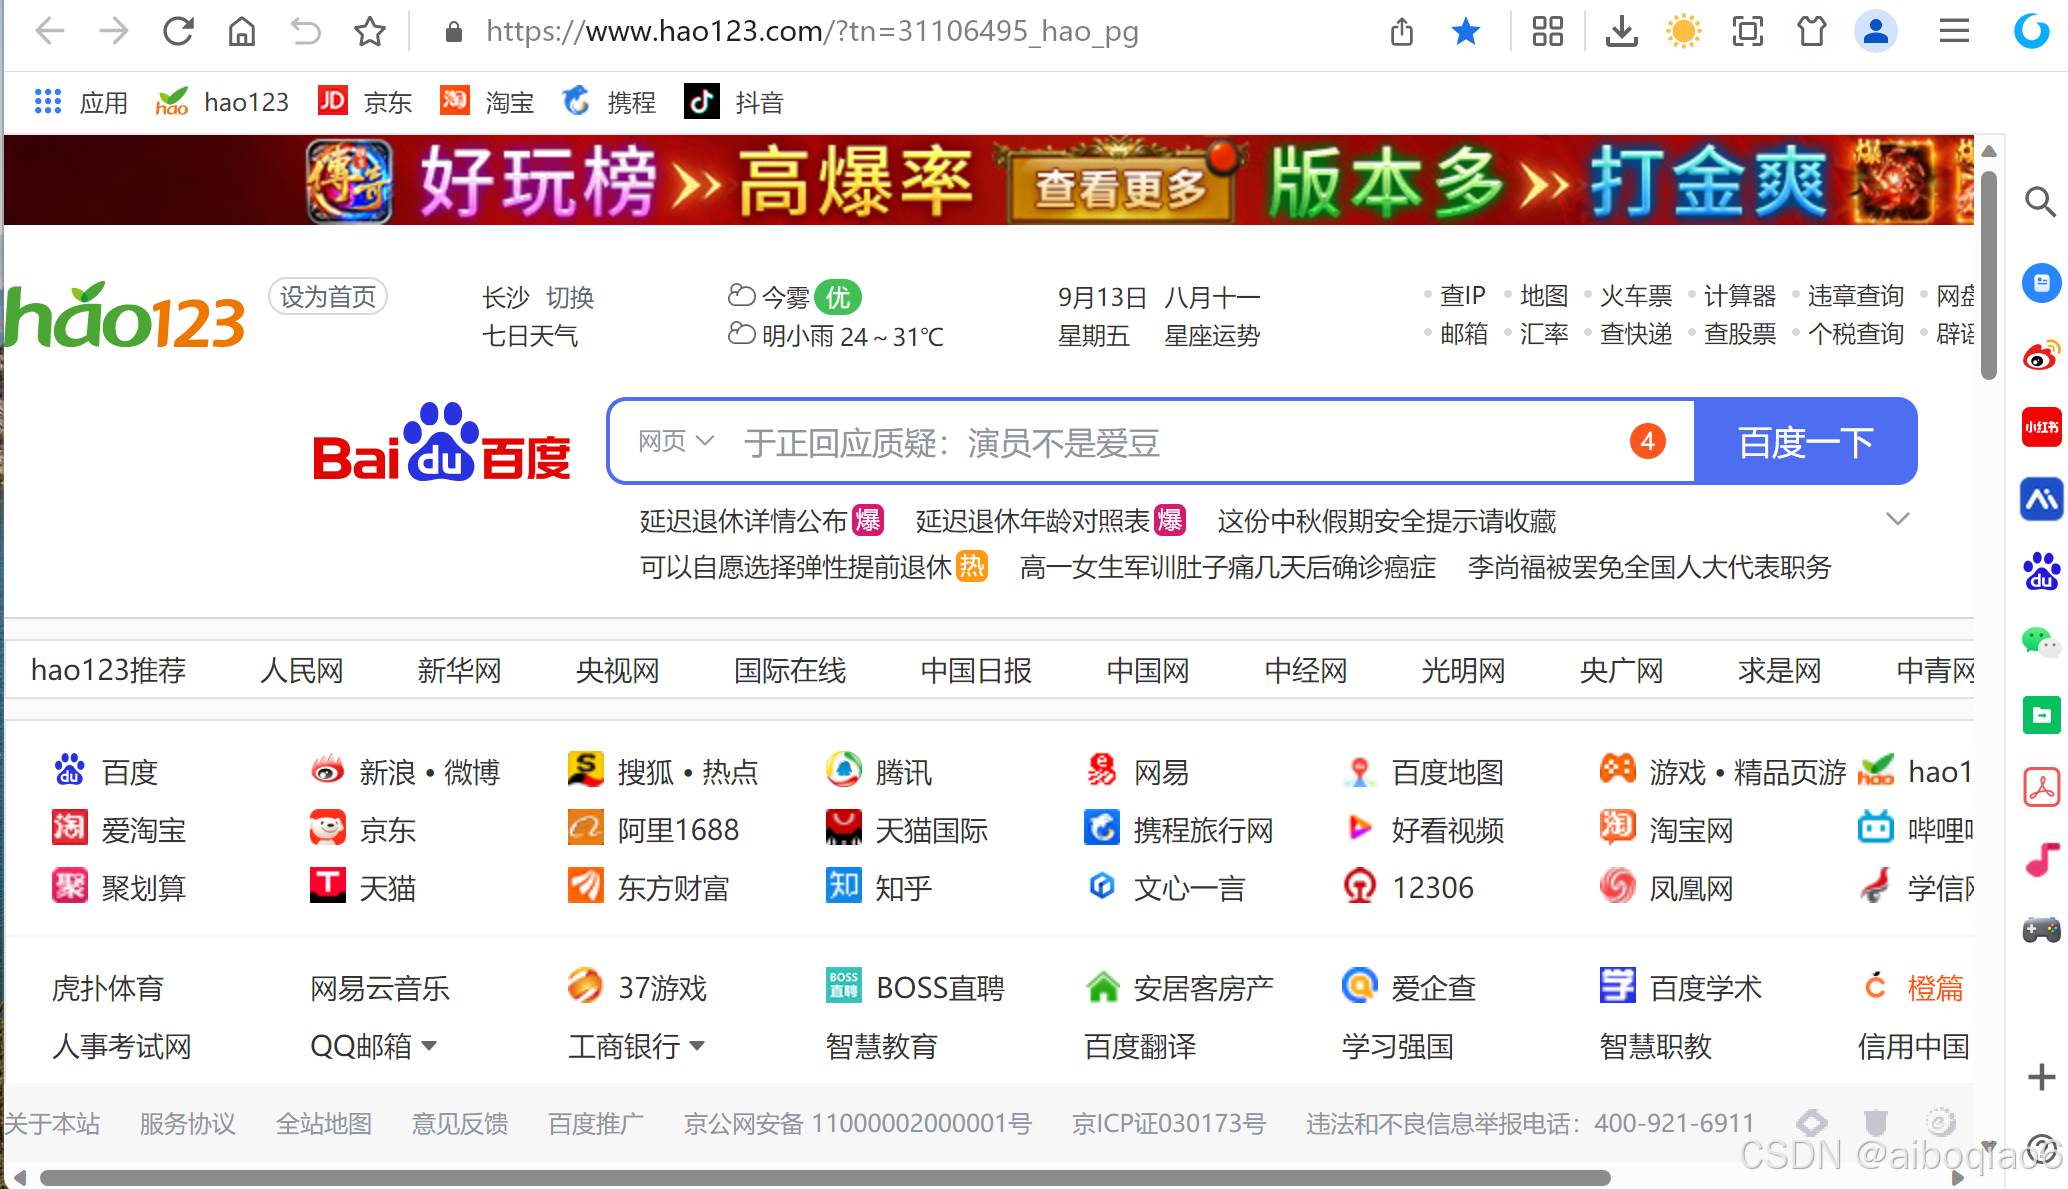Open the 火车票 quick tool link
This screenshot has height=1189, width=2068.
click(x=1636, y=296)
